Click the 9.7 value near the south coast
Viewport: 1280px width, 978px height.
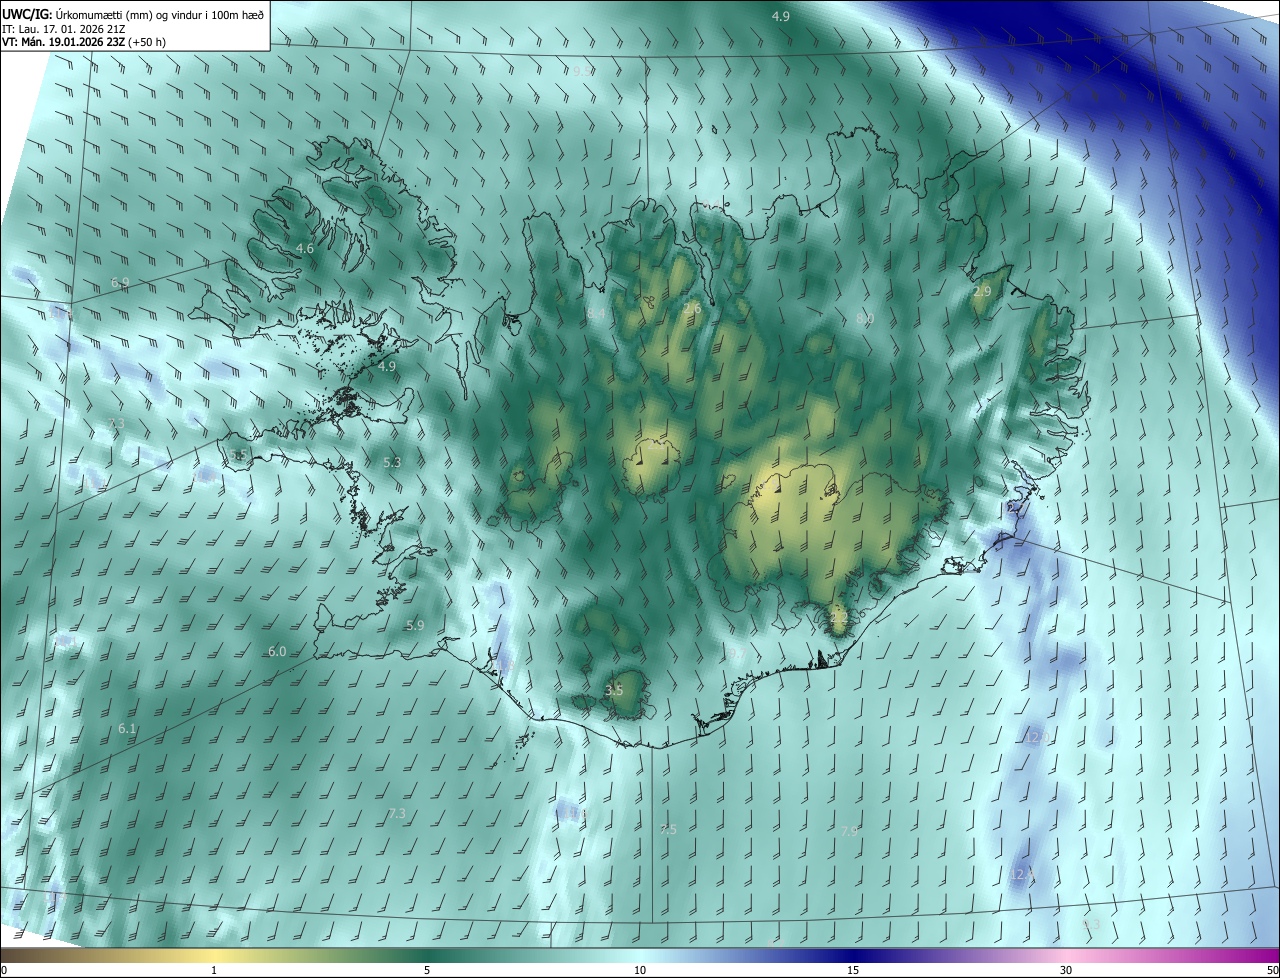point(737,654)
